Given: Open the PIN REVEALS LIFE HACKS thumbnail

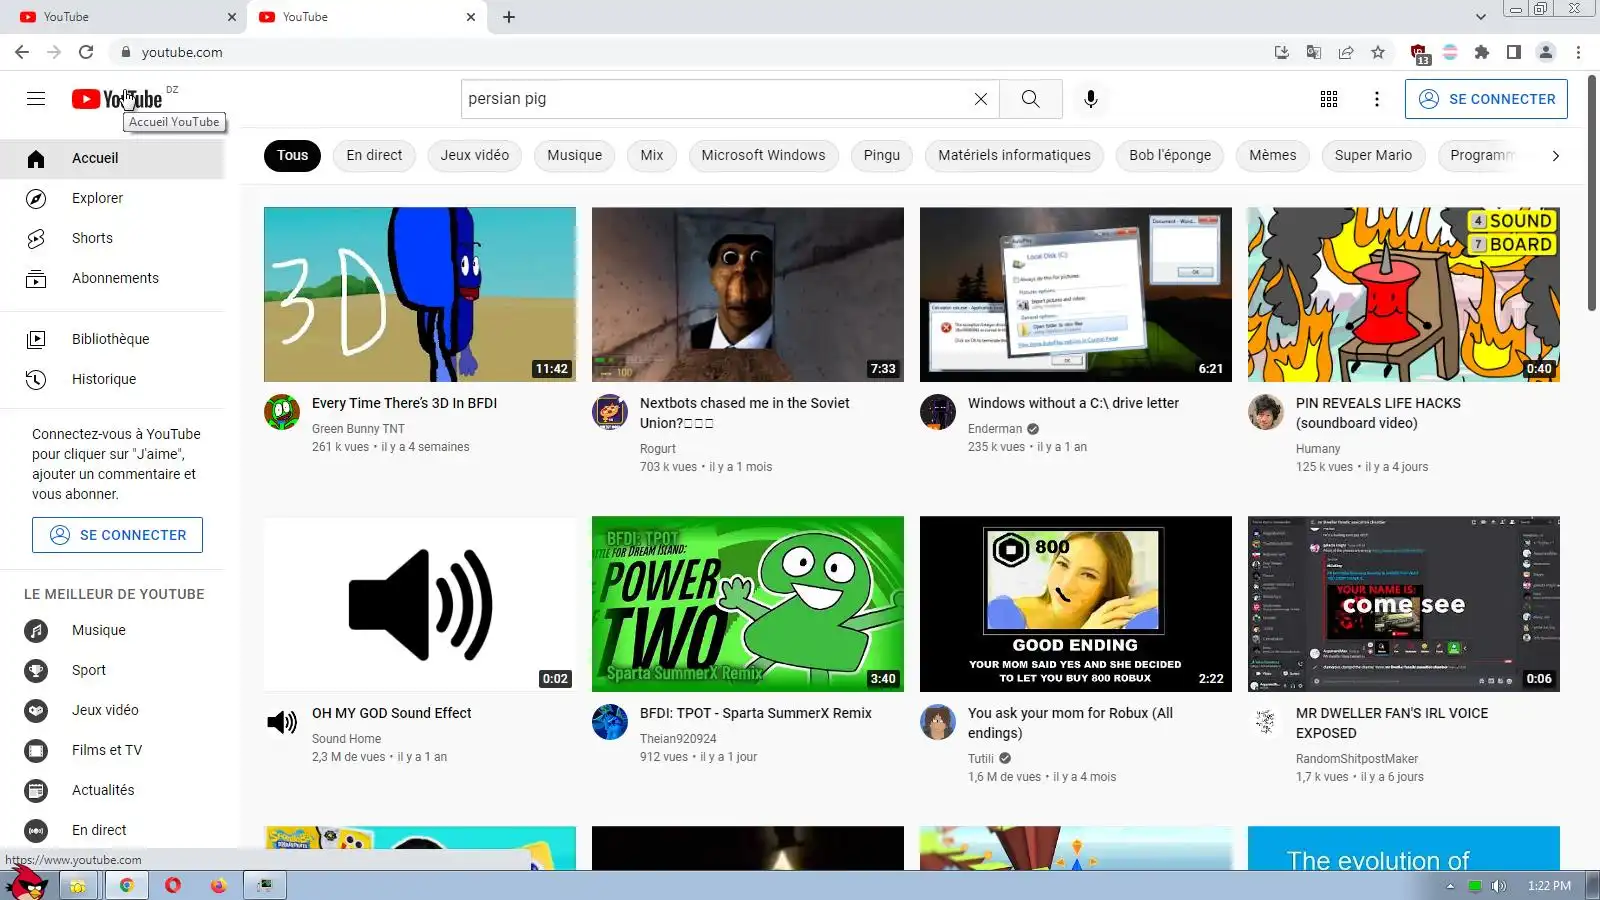Looking at the screenshot, I should tap(1404, 294).
